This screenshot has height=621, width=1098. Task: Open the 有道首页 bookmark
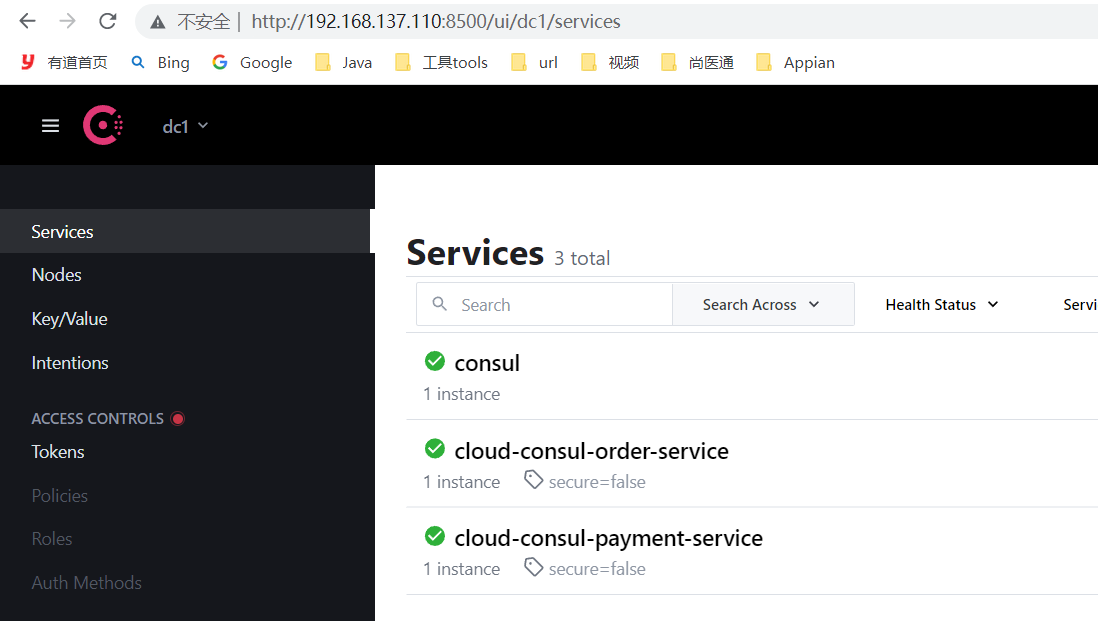(x=64, y=62)
